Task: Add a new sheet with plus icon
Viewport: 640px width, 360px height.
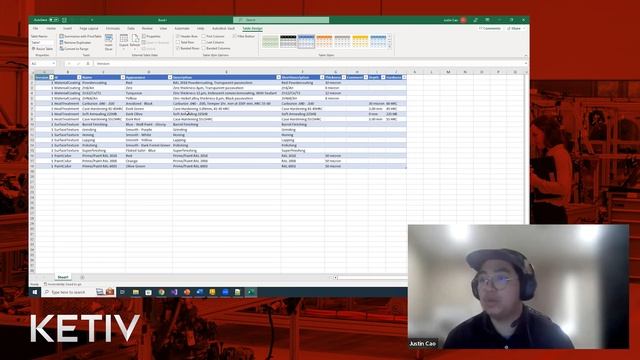Action: click(x=82, y=278)
